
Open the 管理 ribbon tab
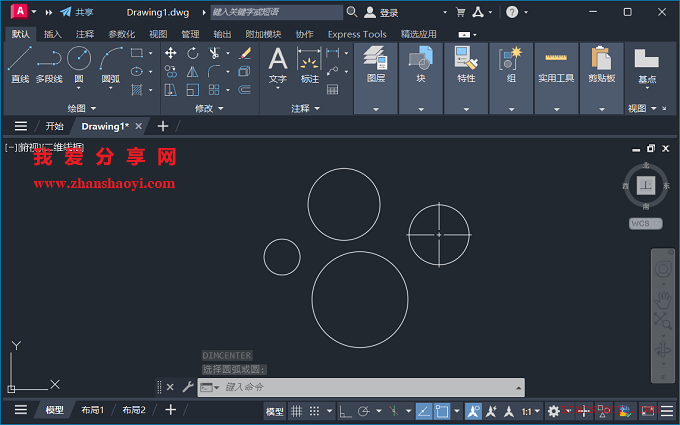pos(190,34)
